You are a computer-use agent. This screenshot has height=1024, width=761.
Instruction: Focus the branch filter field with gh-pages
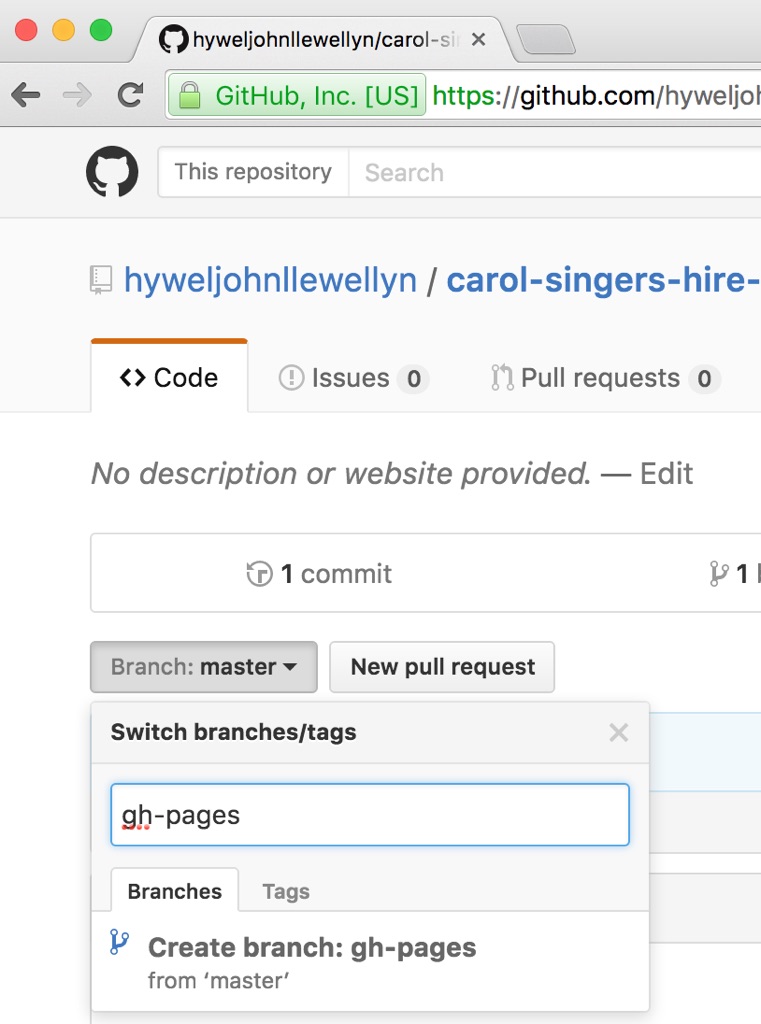[x=370, y=815]
